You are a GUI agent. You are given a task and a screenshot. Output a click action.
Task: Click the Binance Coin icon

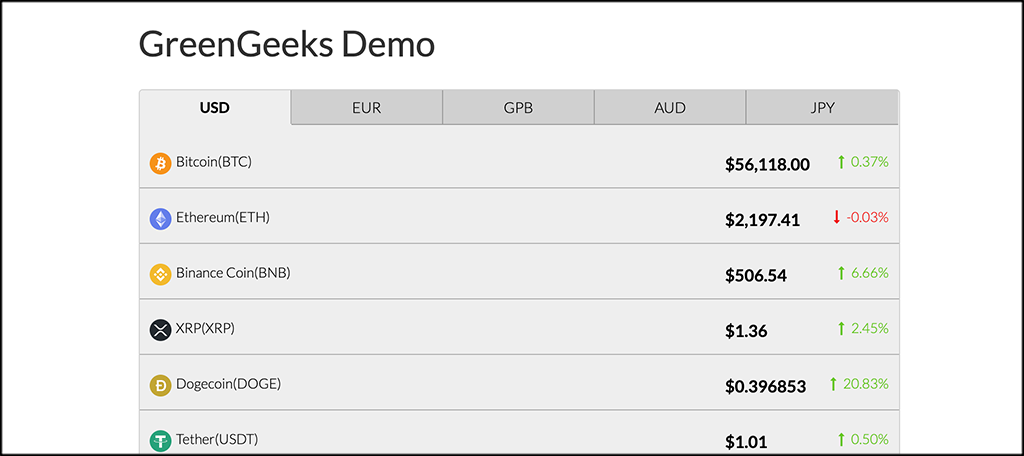[160, 274]
